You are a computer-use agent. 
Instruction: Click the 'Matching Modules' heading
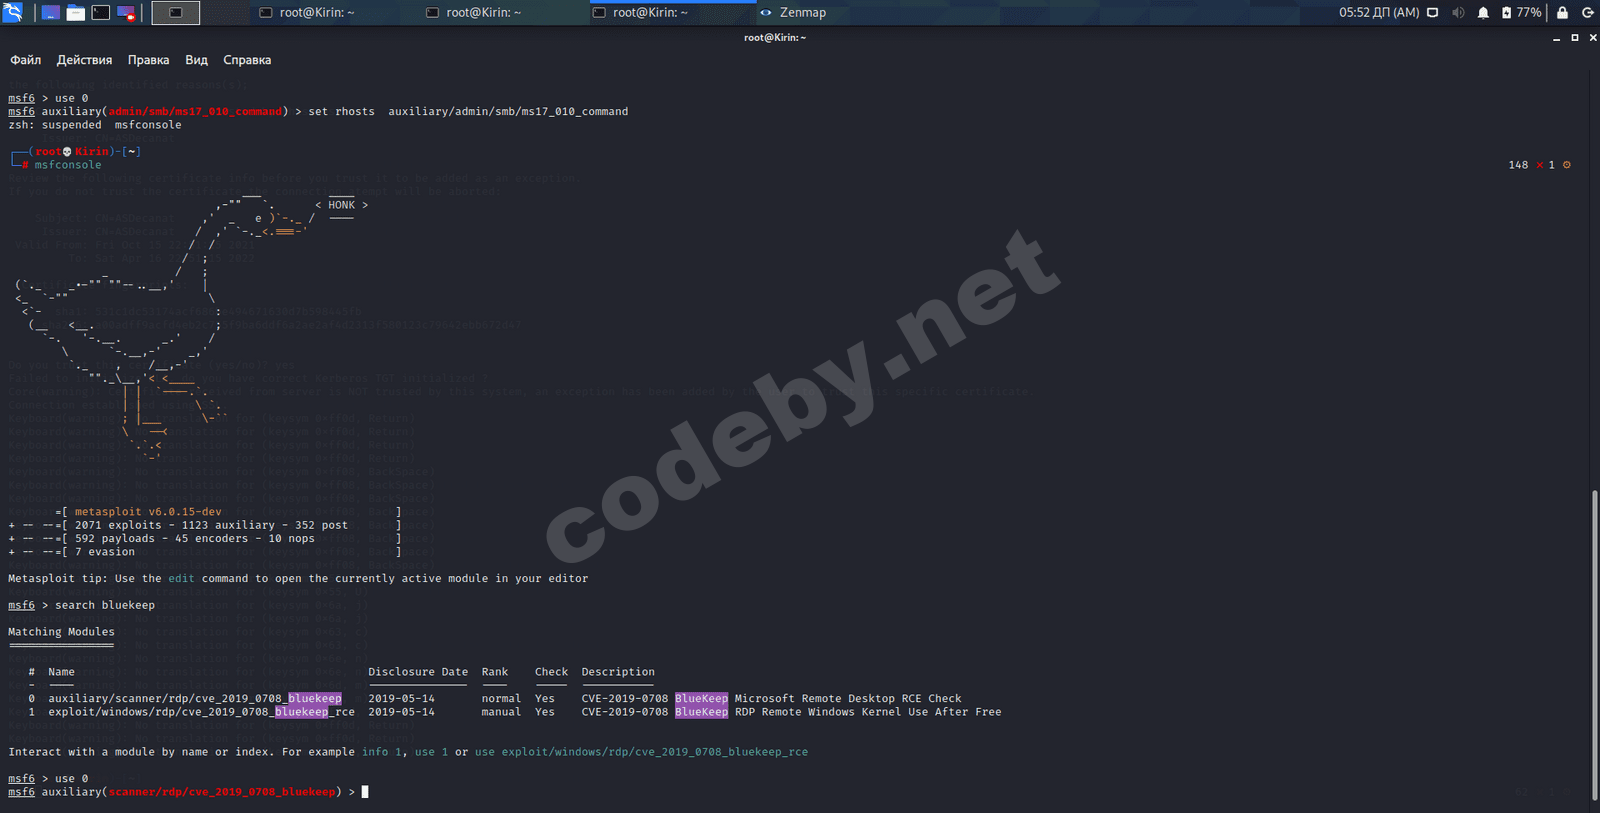click(61, 632)
